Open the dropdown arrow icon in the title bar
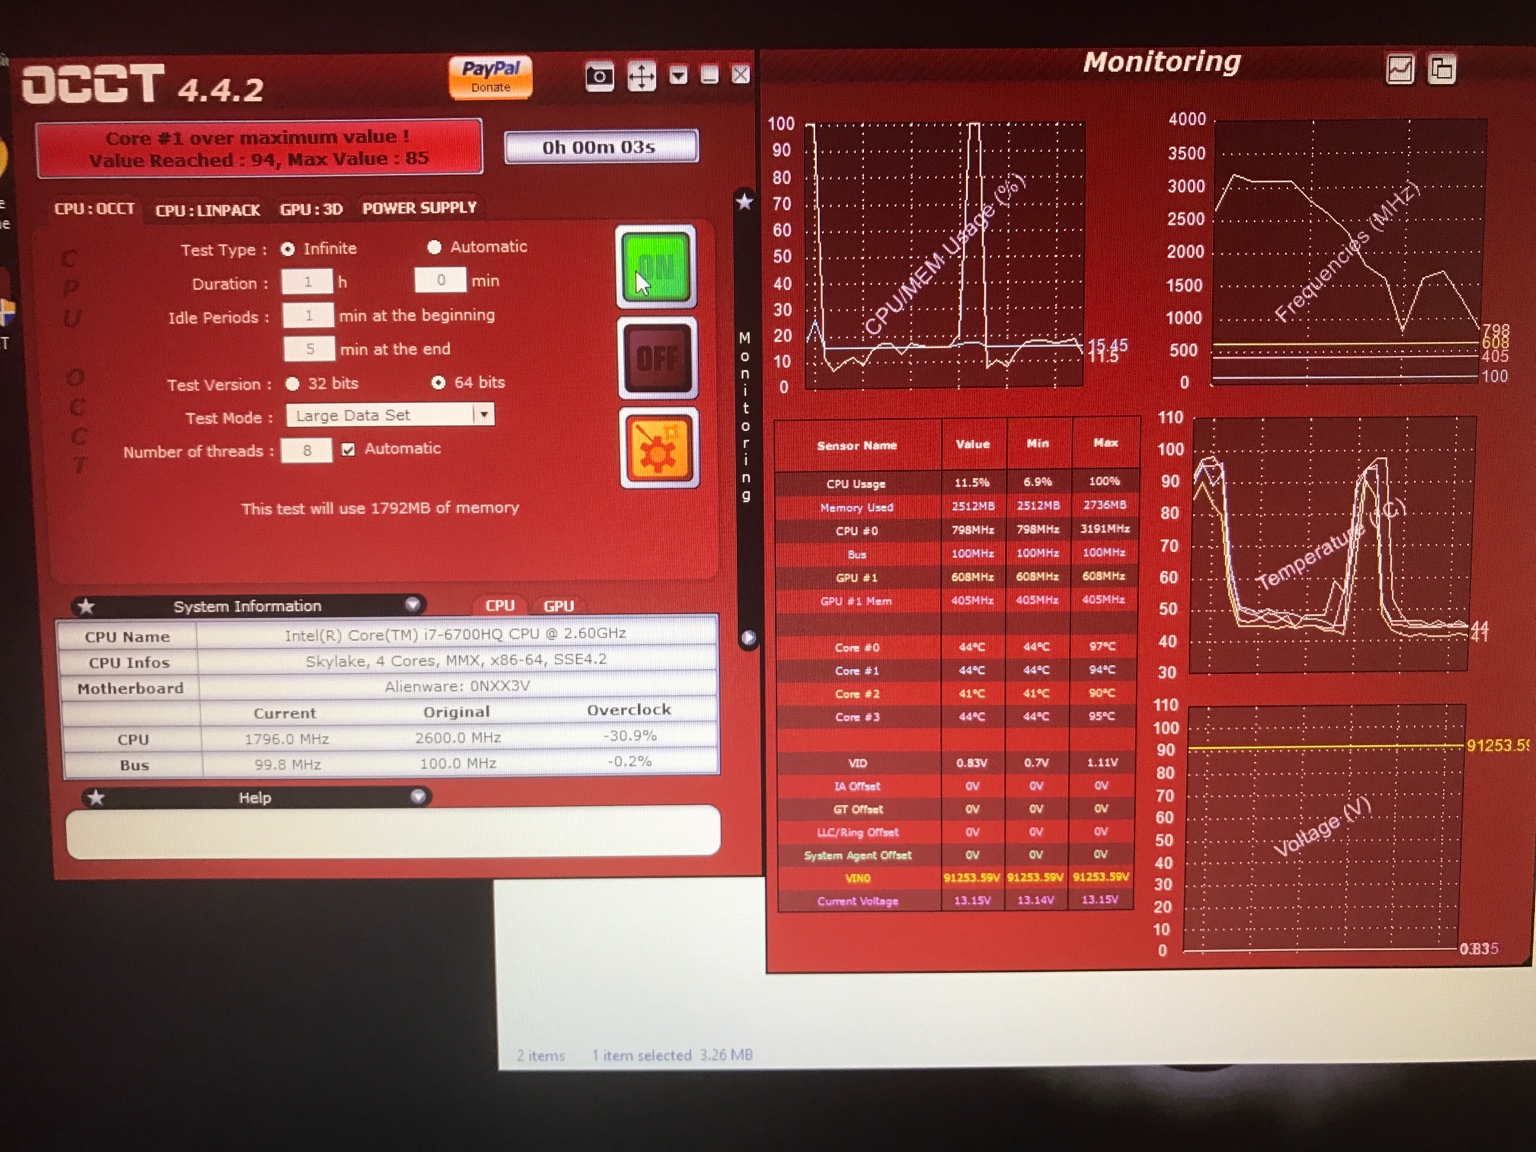 click(678, 75)
